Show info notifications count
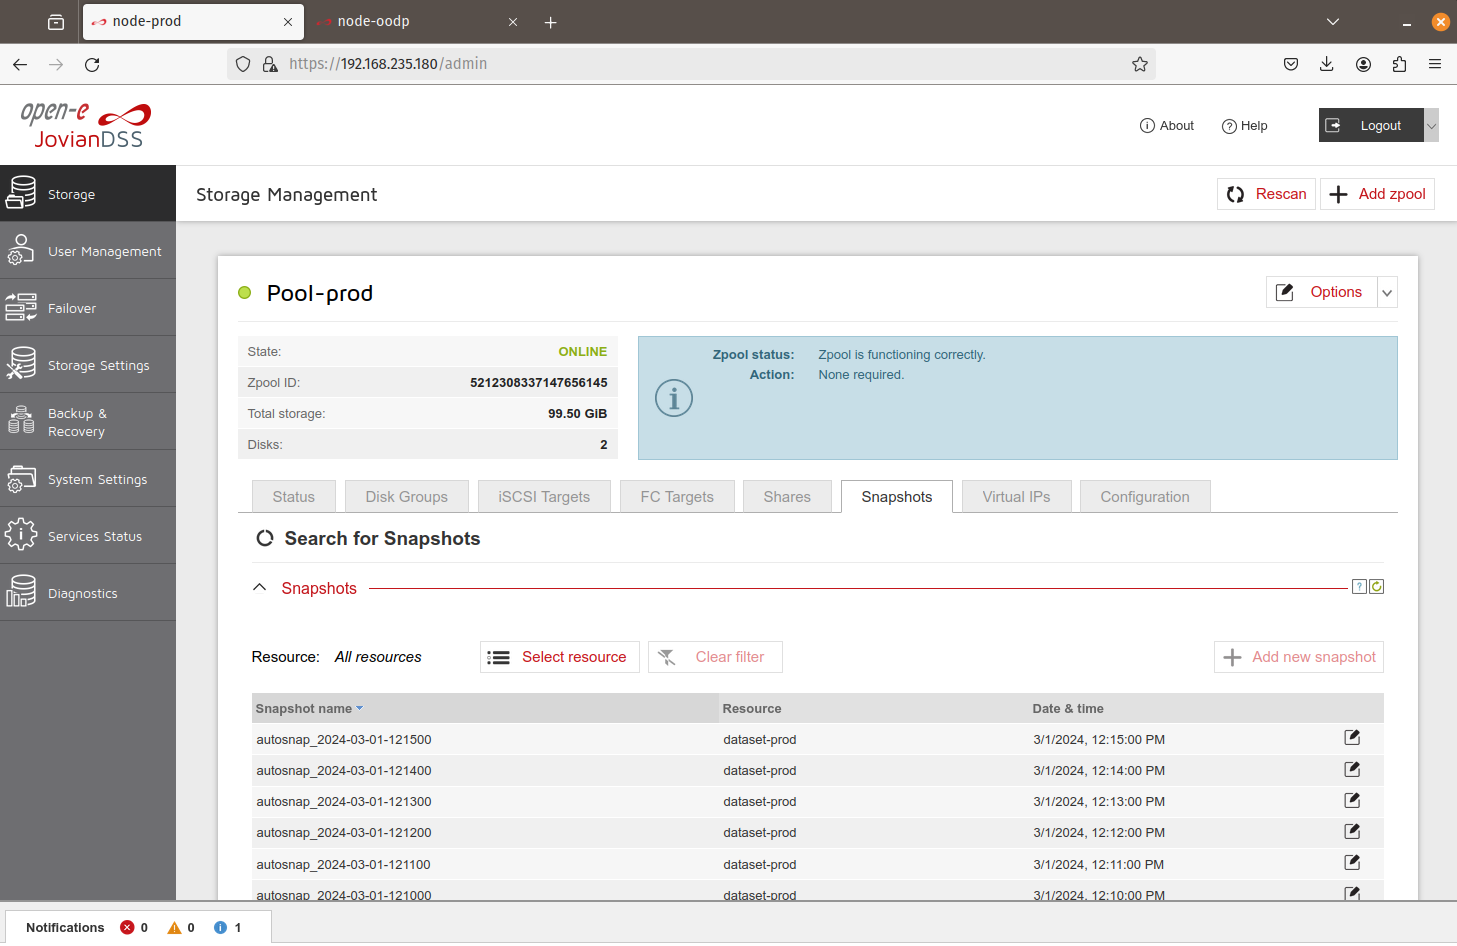The height and width of the screenshot is (946, 1457). pyautogui.click(x=228, y=927)
